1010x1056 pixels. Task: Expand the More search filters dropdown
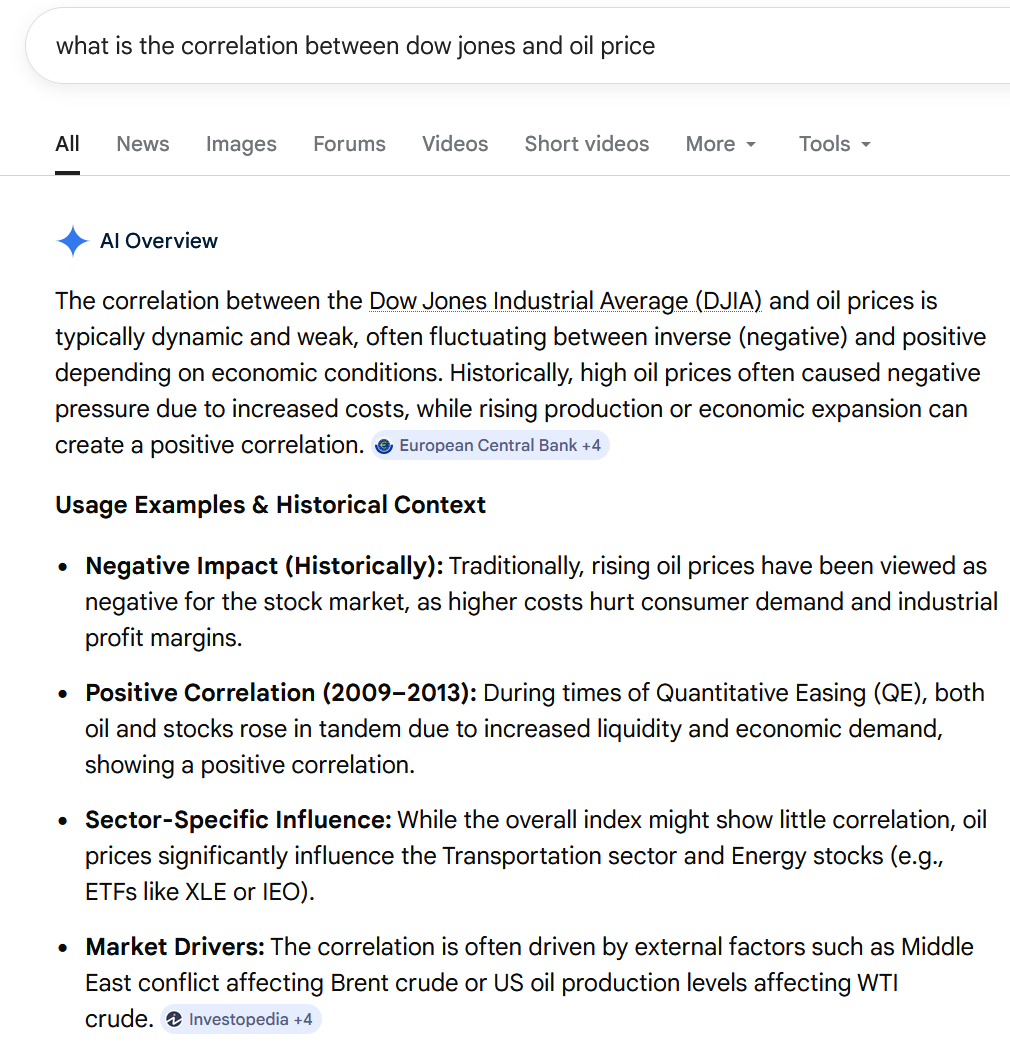(x=721, y=144)
